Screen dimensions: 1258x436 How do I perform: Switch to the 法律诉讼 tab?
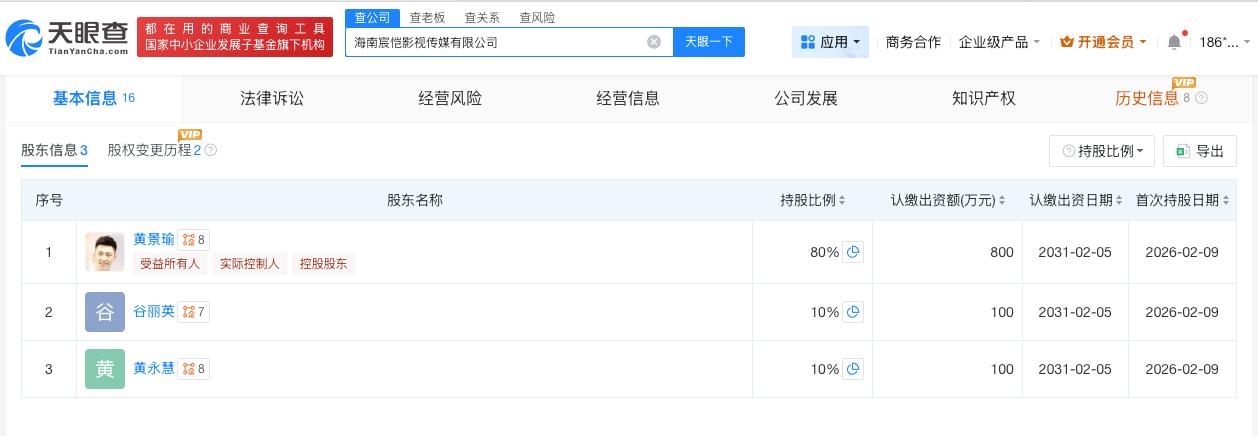pos(272,98)
